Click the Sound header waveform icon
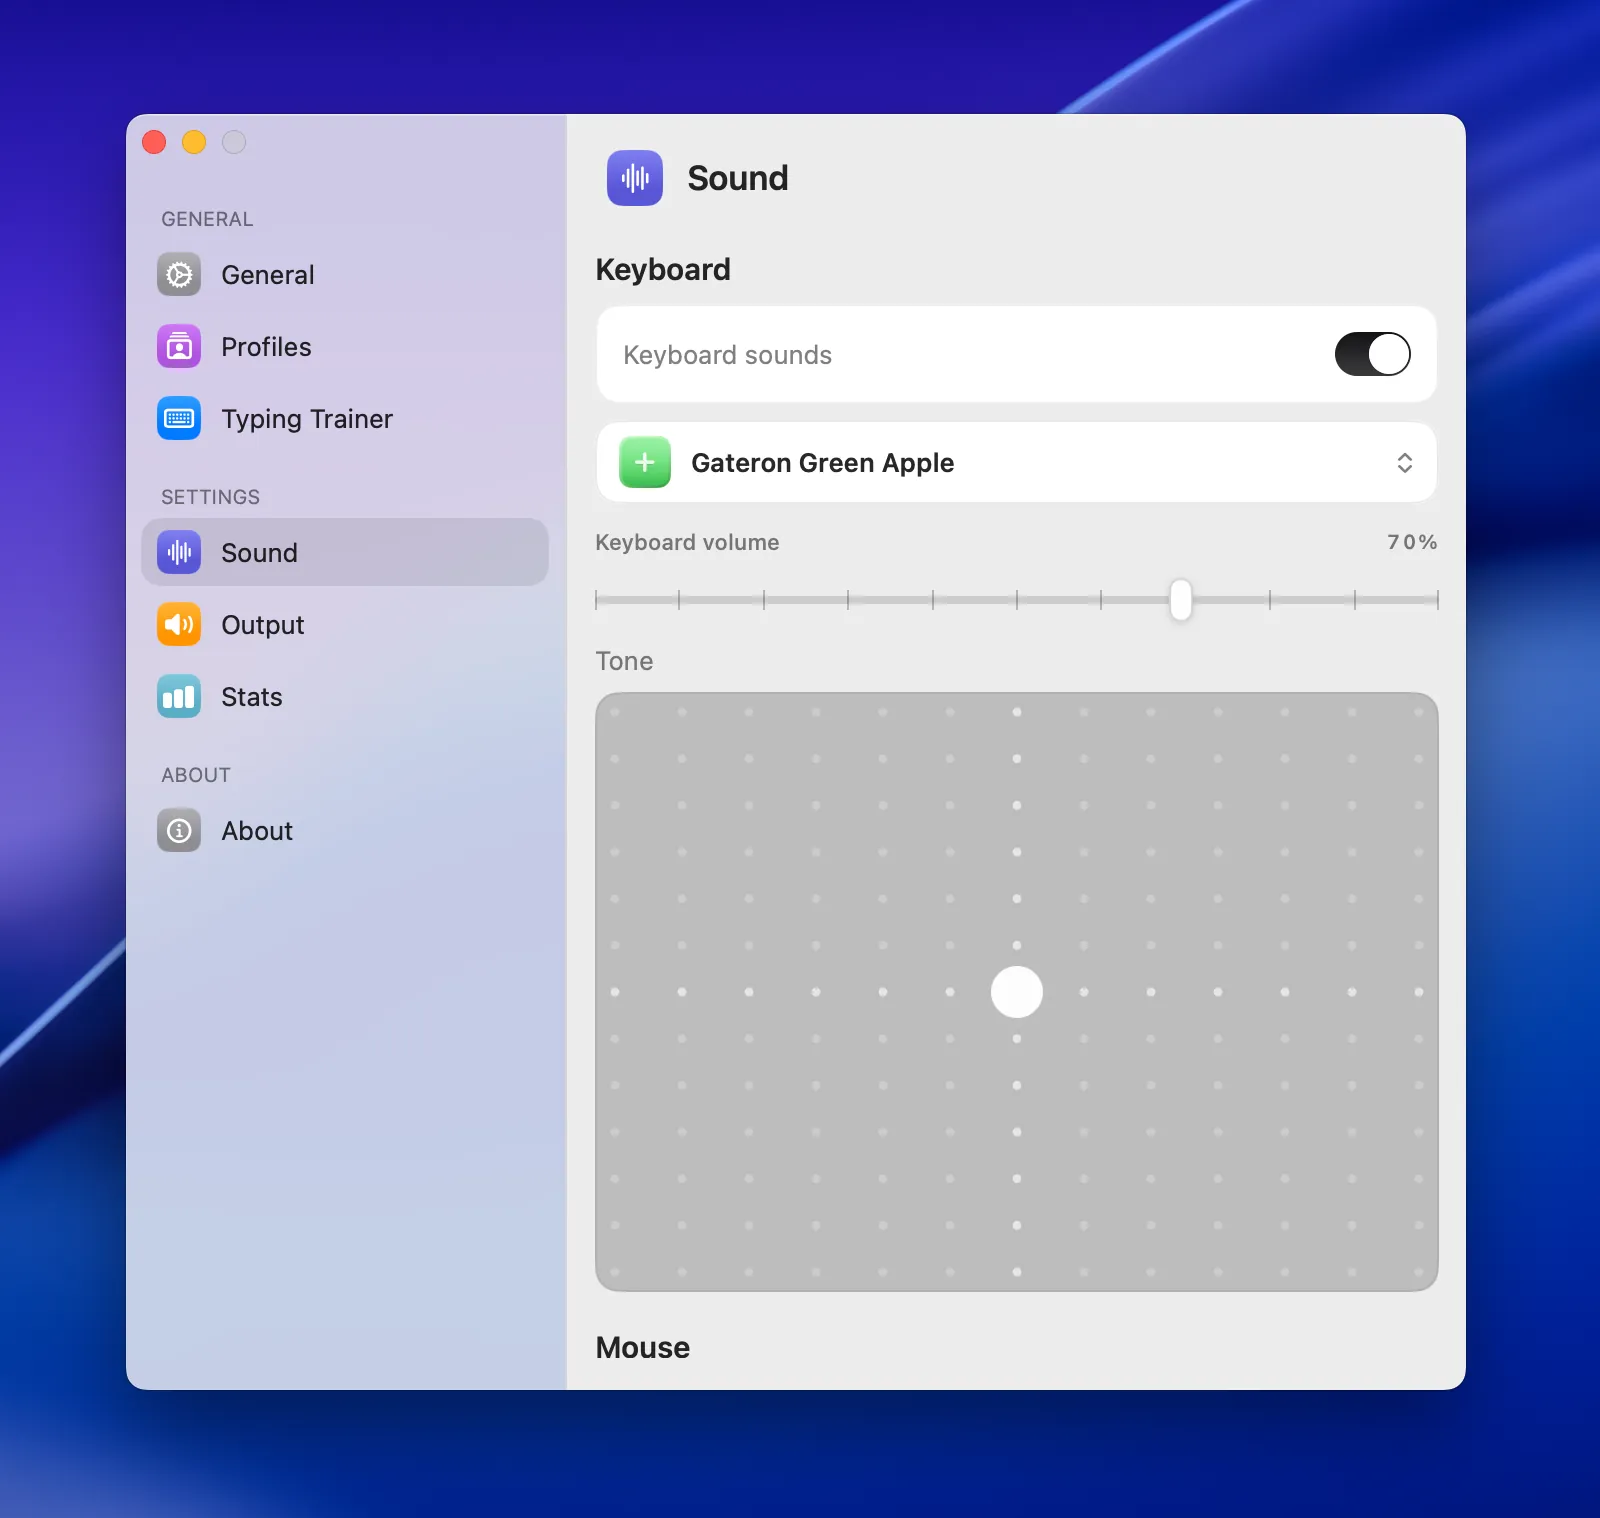 (635, 178)
